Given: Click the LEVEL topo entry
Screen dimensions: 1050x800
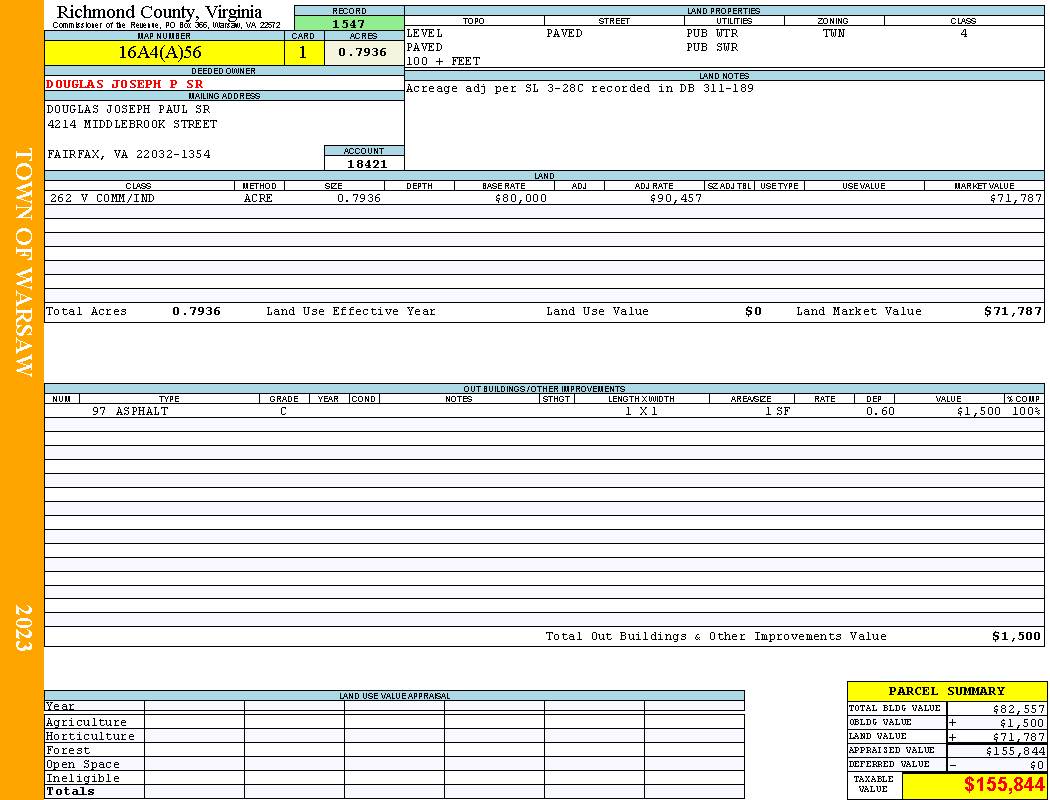Looking at the screenshot, I should pos(425,33).
